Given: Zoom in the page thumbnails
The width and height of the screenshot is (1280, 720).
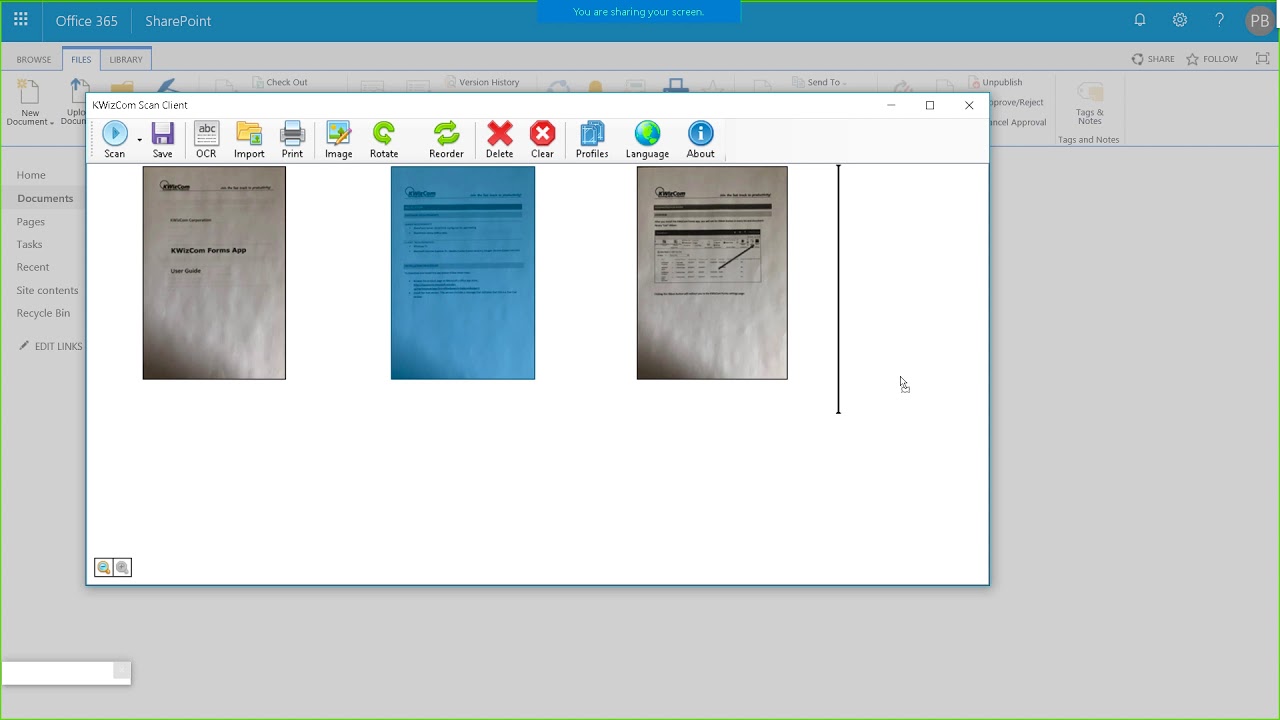Looking at the screenshot, I should pos(122,568).
